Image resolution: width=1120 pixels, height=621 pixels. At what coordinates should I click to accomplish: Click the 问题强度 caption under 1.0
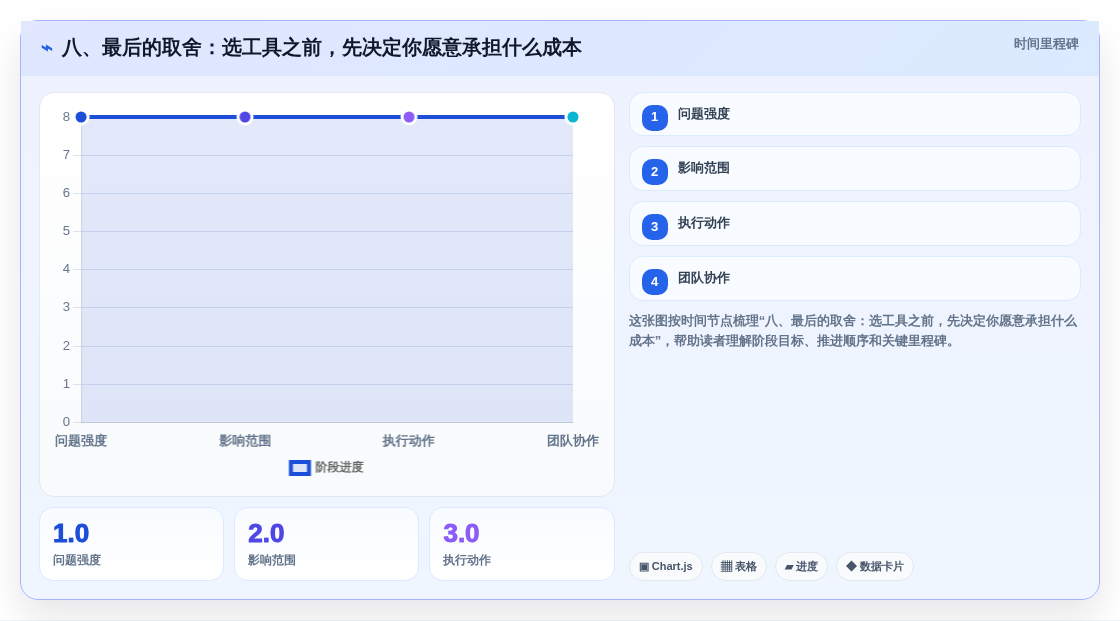tap(77, 560)
